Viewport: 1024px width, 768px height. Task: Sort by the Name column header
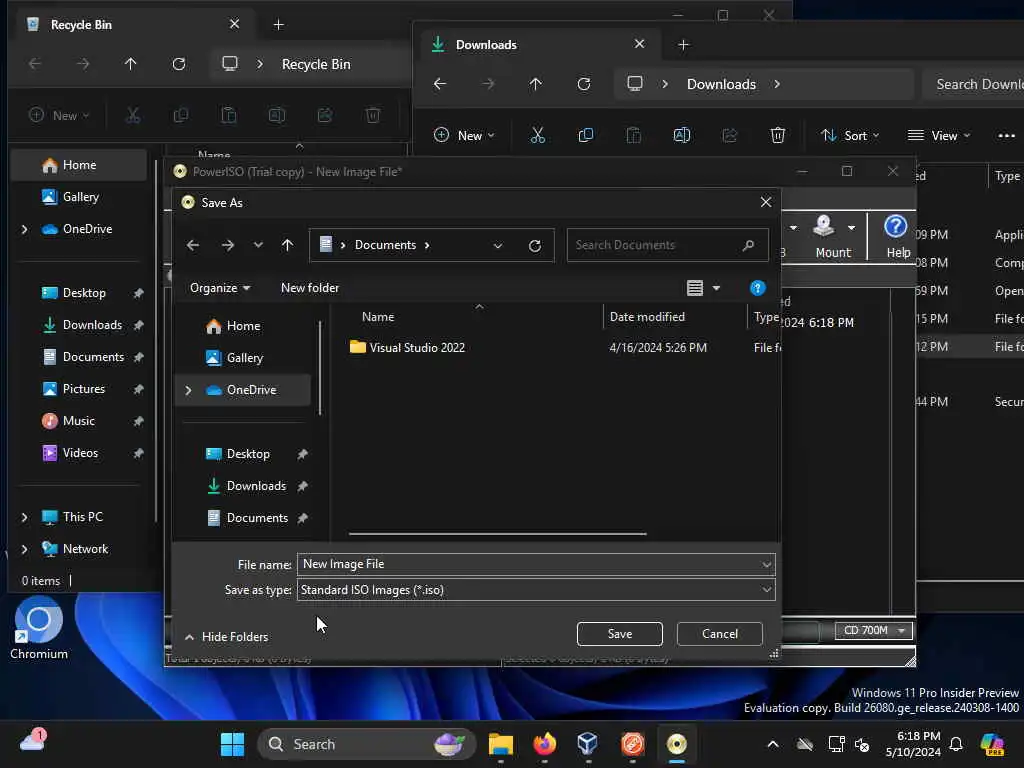pos(378,317)
